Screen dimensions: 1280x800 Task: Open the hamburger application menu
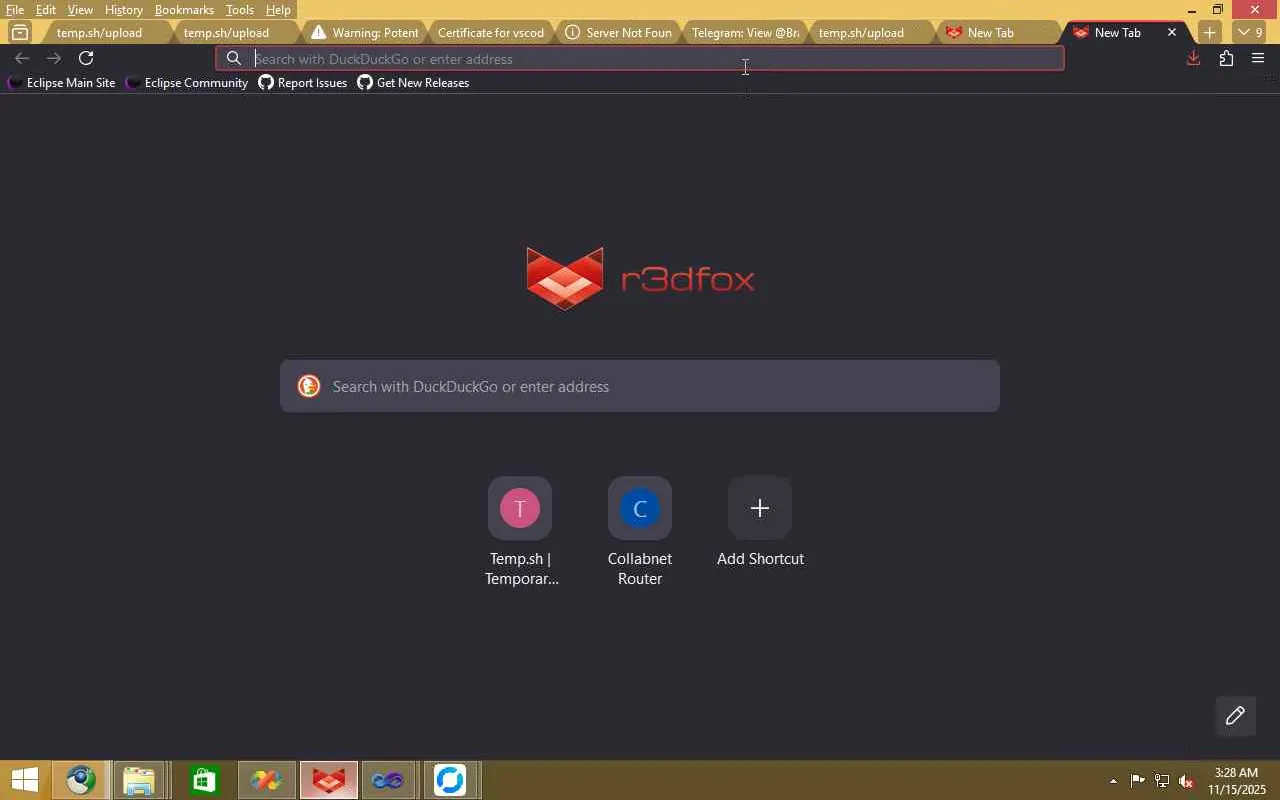[1258, 58]
